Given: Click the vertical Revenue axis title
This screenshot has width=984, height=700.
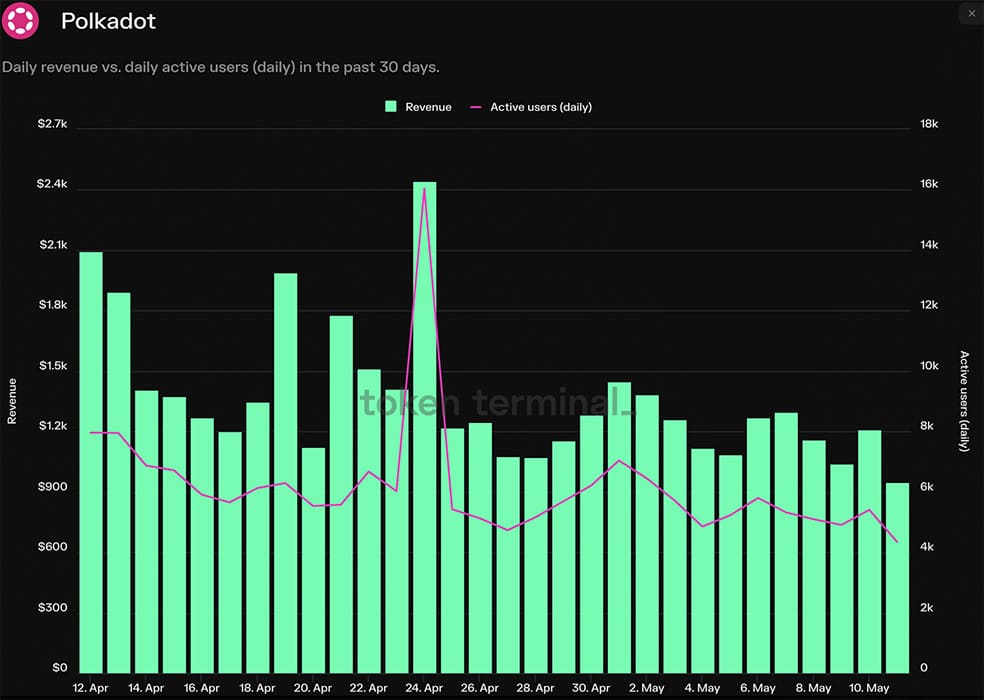Looking at the screenshot, I should pyautogui.click(x=12, y=401).
